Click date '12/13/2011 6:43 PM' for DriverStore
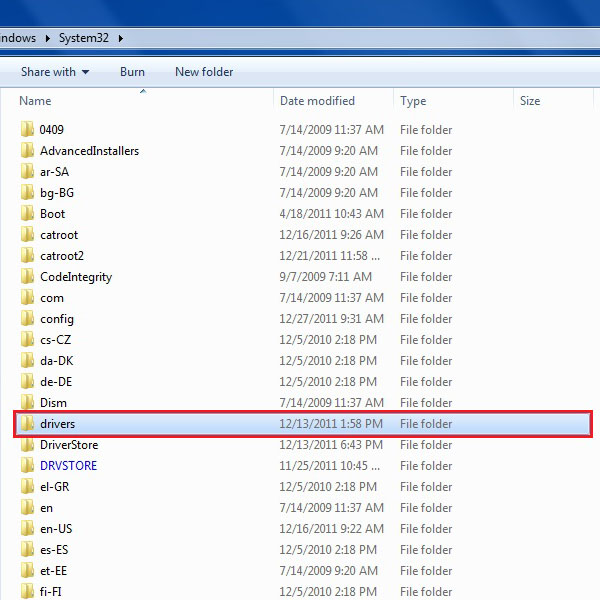This screenshot has height=600, width=600. (x=331, y=445)
